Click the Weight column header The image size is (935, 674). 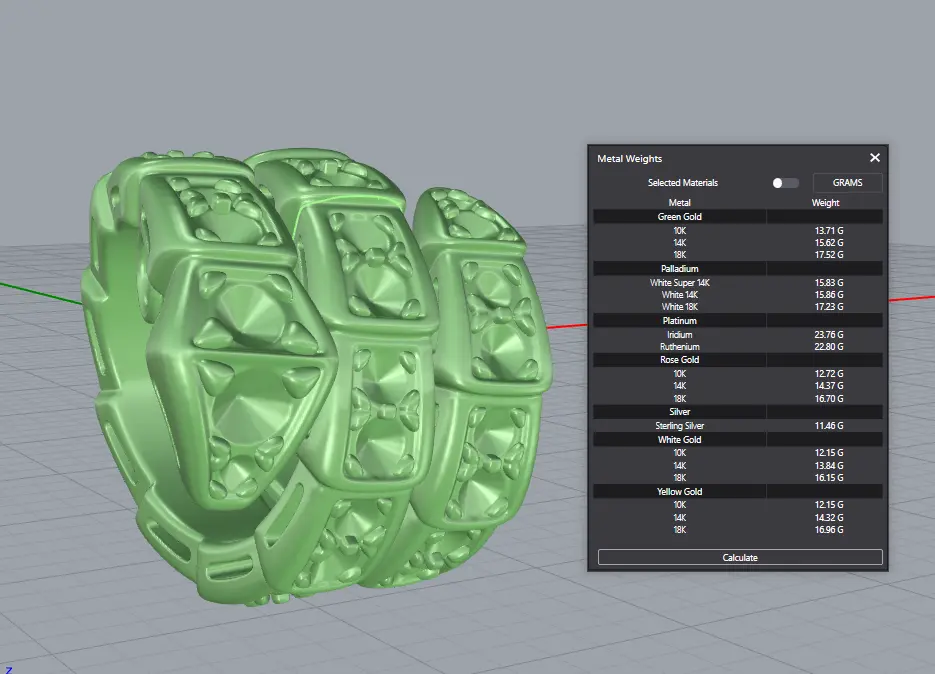pos(825,203)
